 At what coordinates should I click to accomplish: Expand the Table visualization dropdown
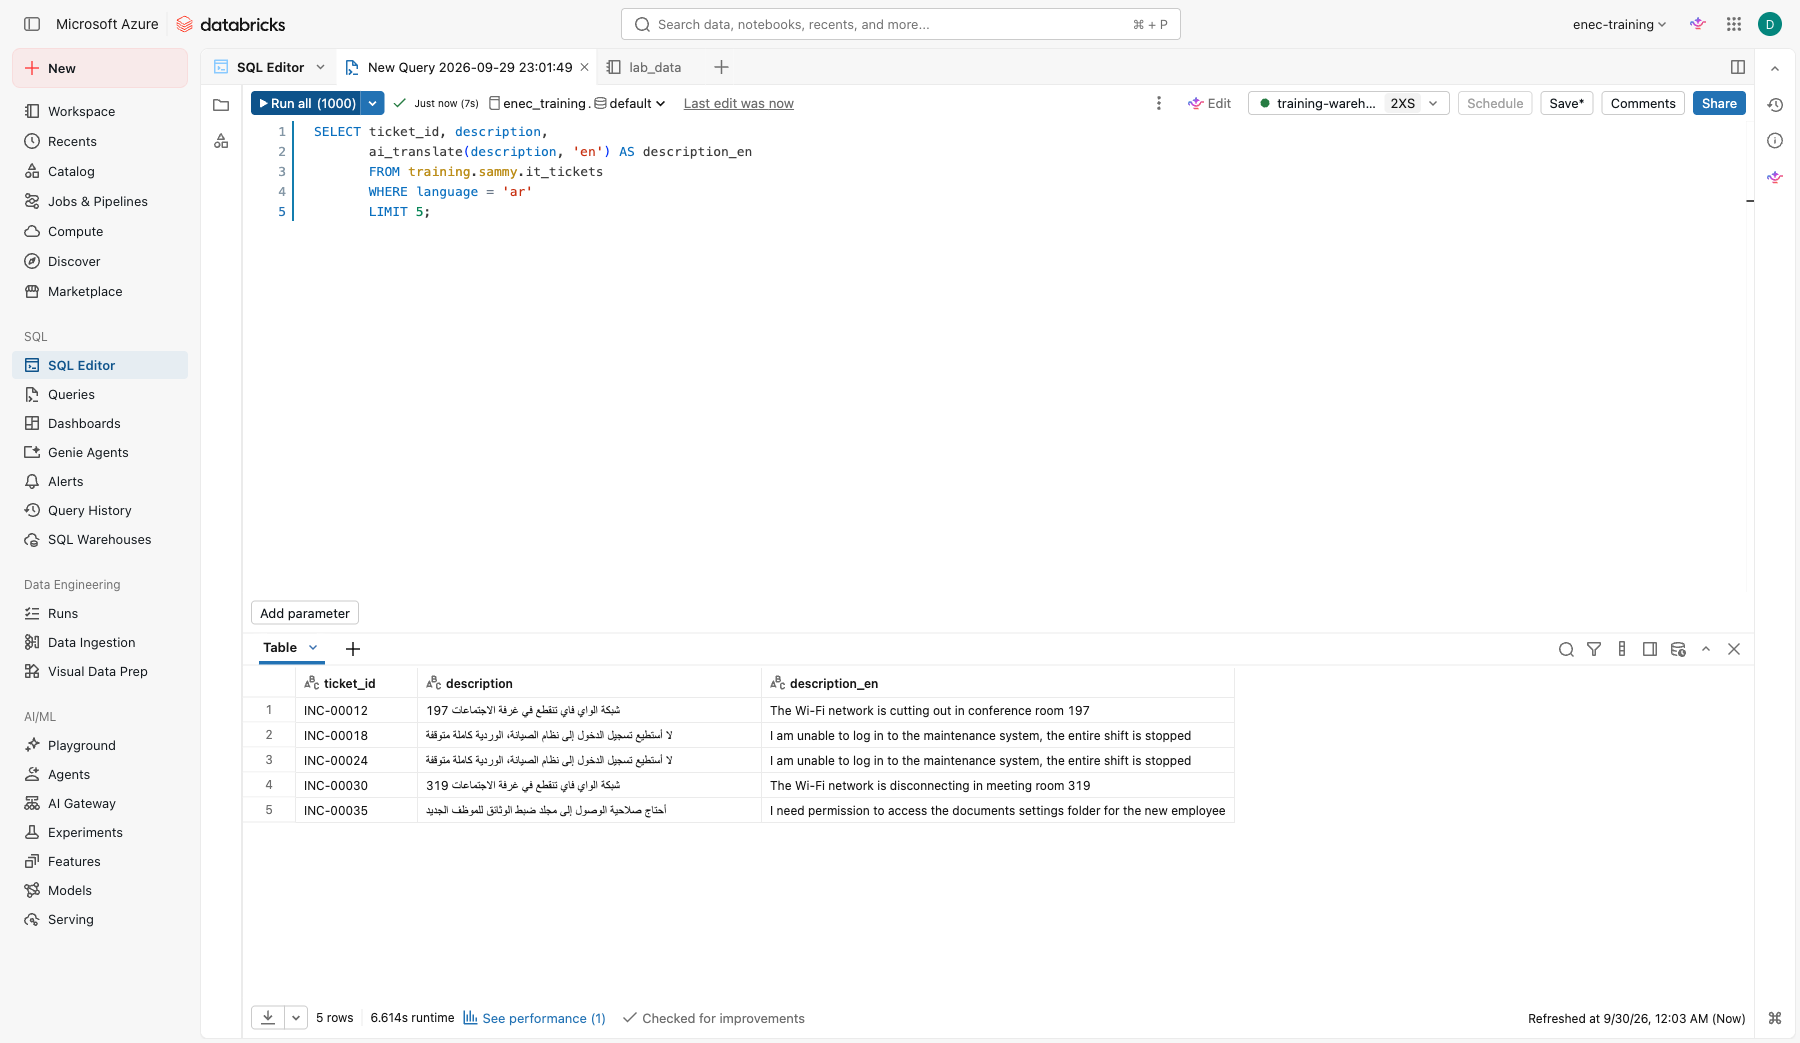(313, 648)
